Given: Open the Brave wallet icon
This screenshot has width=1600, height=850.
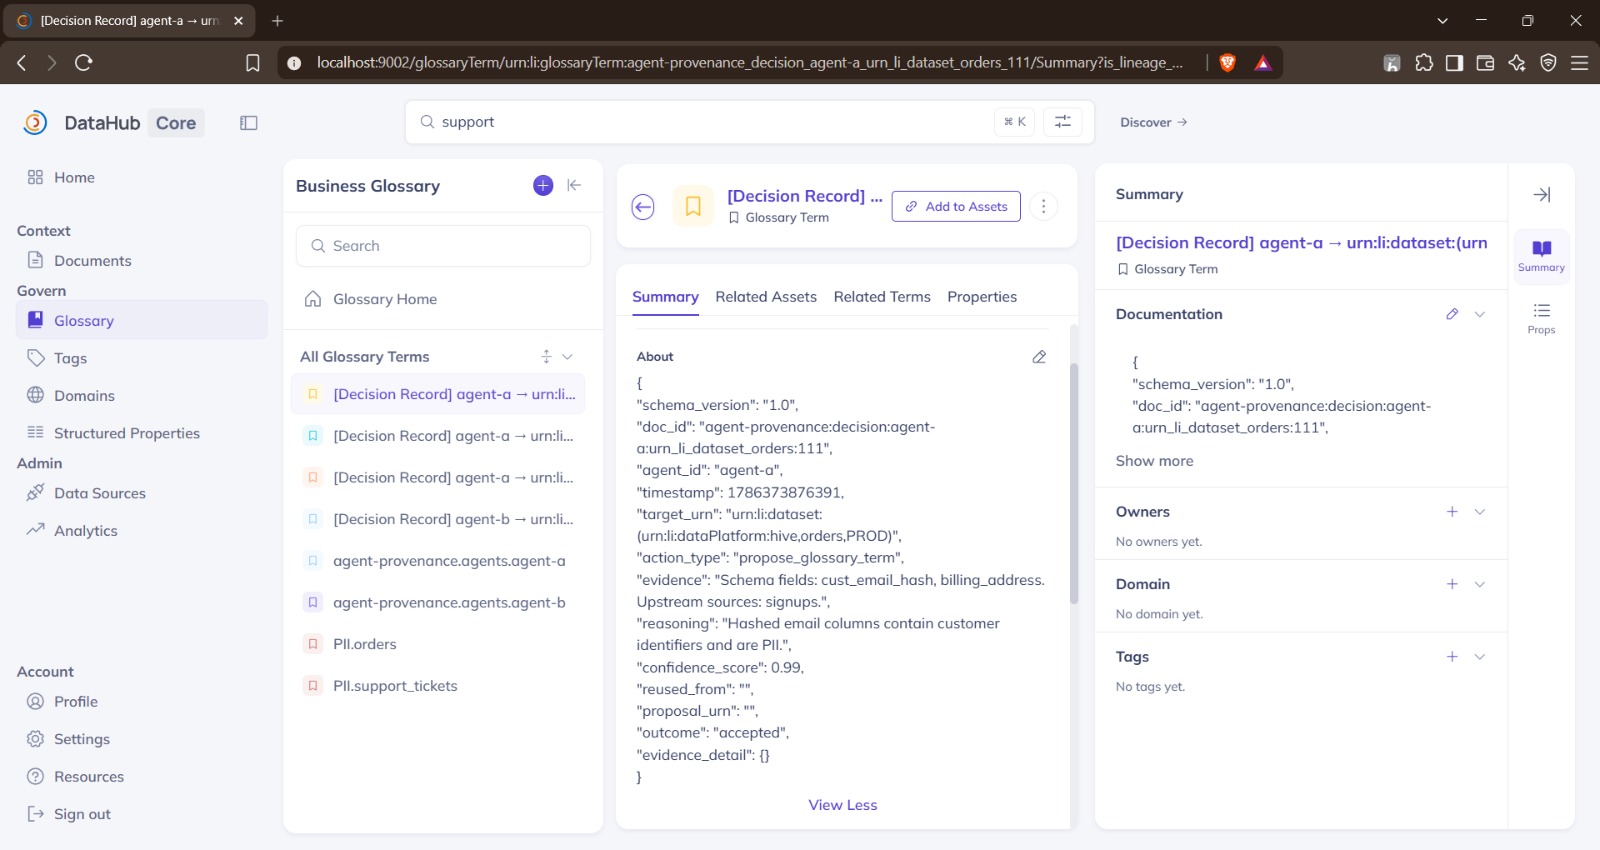Looking at the screenshot, I should click(x=1485, y=63).
